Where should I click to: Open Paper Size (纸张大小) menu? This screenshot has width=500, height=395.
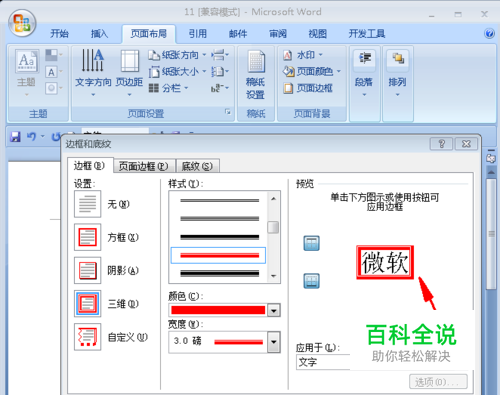[177, 71]
